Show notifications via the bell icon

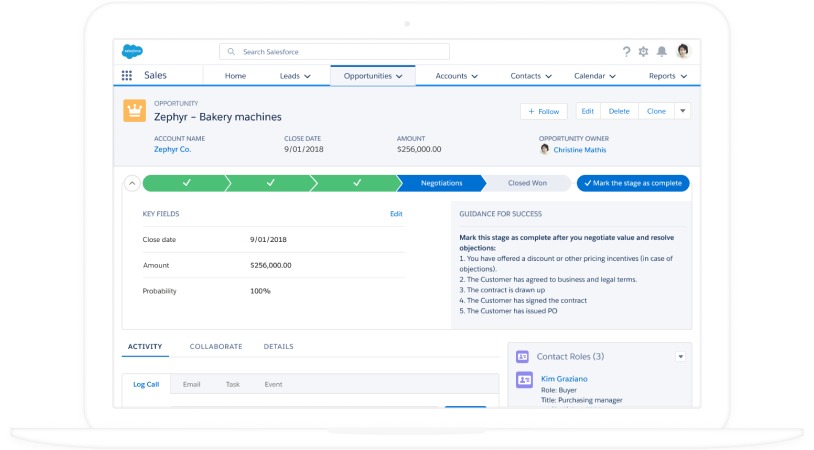[x=661, y=52]
